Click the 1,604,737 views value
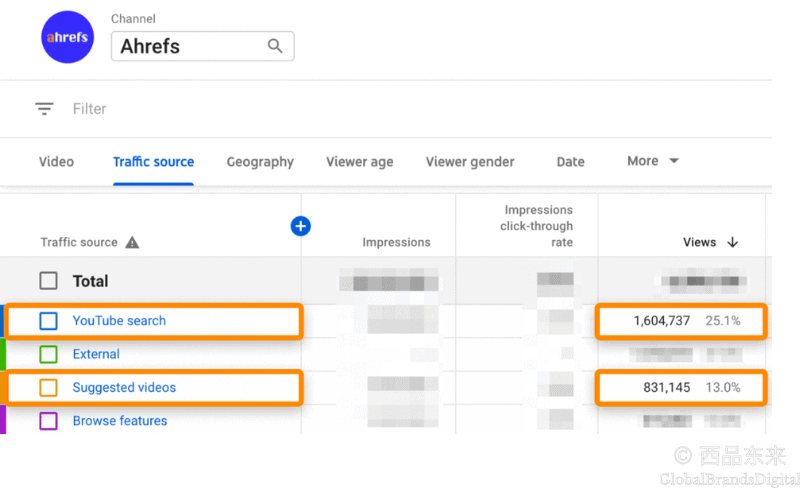 [x=661, y=321]
